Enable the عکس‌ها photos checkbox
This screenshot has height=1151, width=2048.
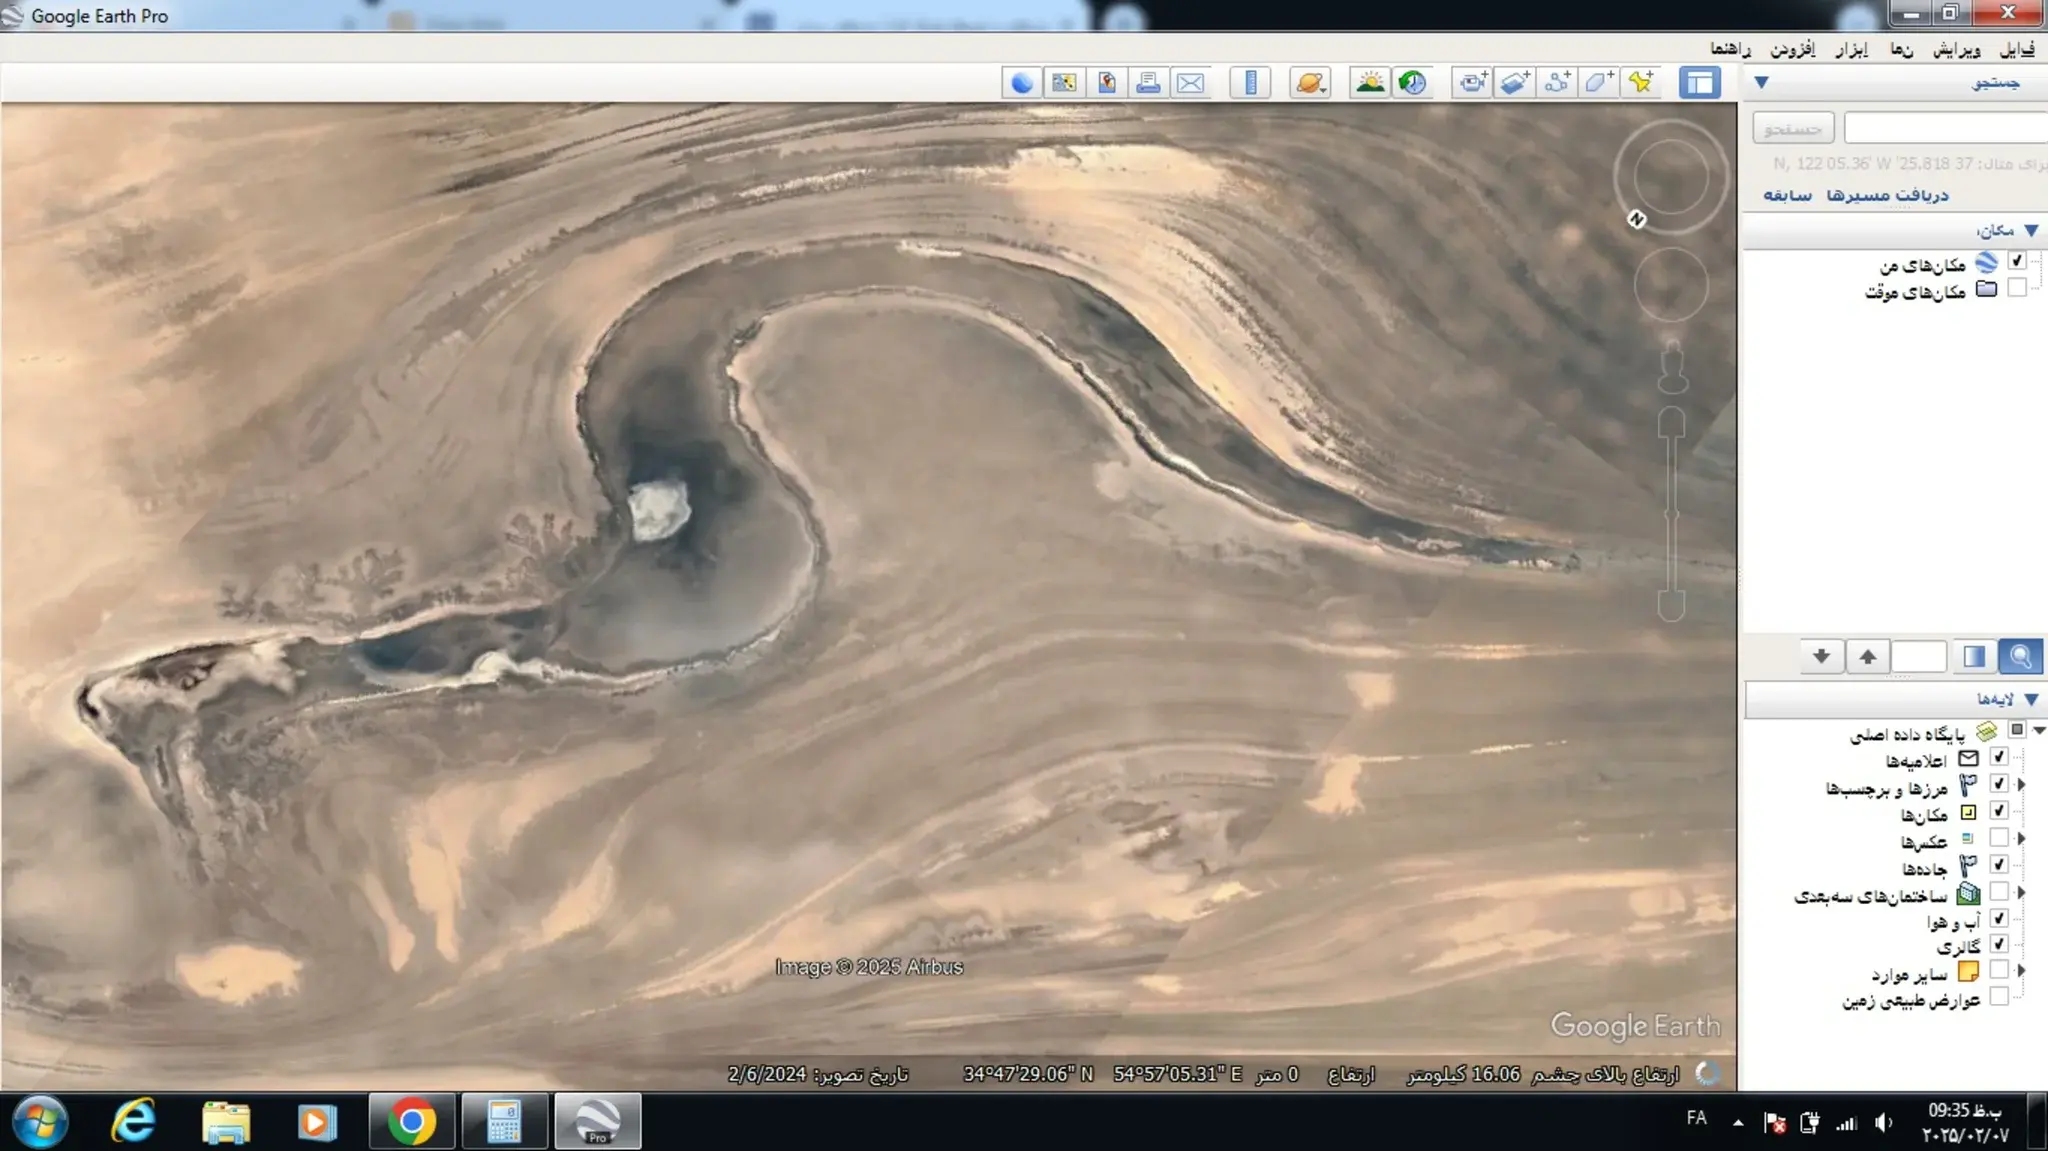[1998, 838]
